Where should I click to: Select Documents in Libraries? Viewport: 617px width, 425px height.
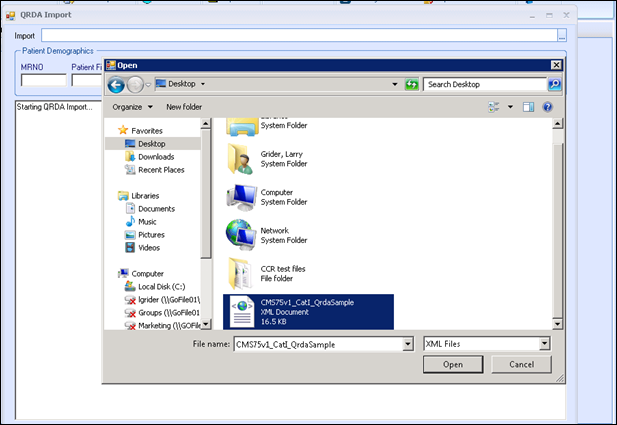[x=156, y=209]
